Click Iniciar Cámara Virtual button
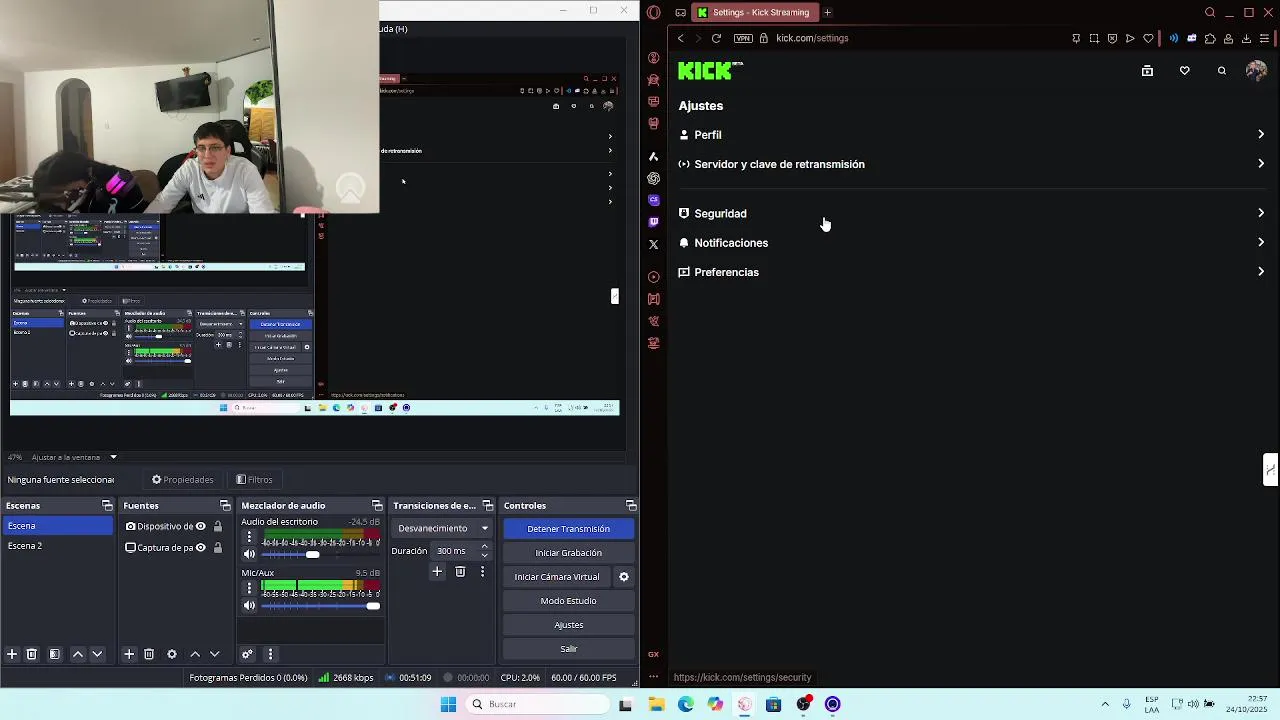Screen dimensions: 1280x720 click(557, 577)
